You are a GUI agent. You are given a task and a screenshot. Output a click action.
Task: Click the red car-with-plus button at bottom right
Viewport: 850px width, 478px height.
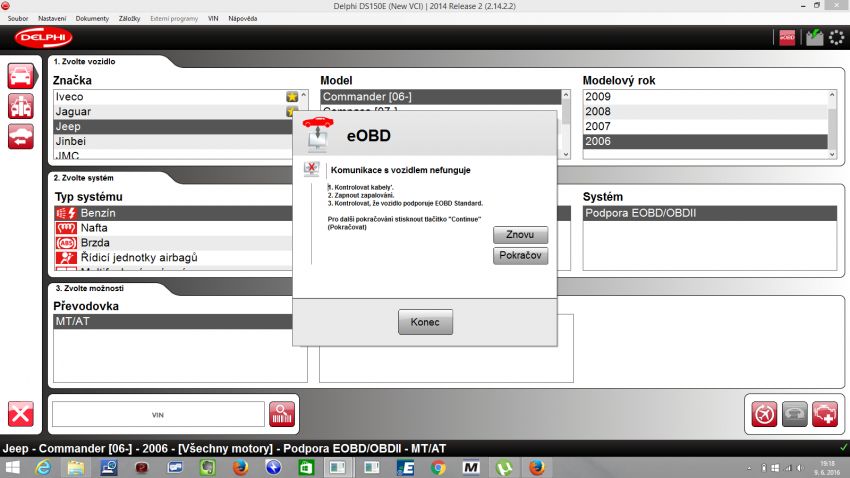coord(825,415)
